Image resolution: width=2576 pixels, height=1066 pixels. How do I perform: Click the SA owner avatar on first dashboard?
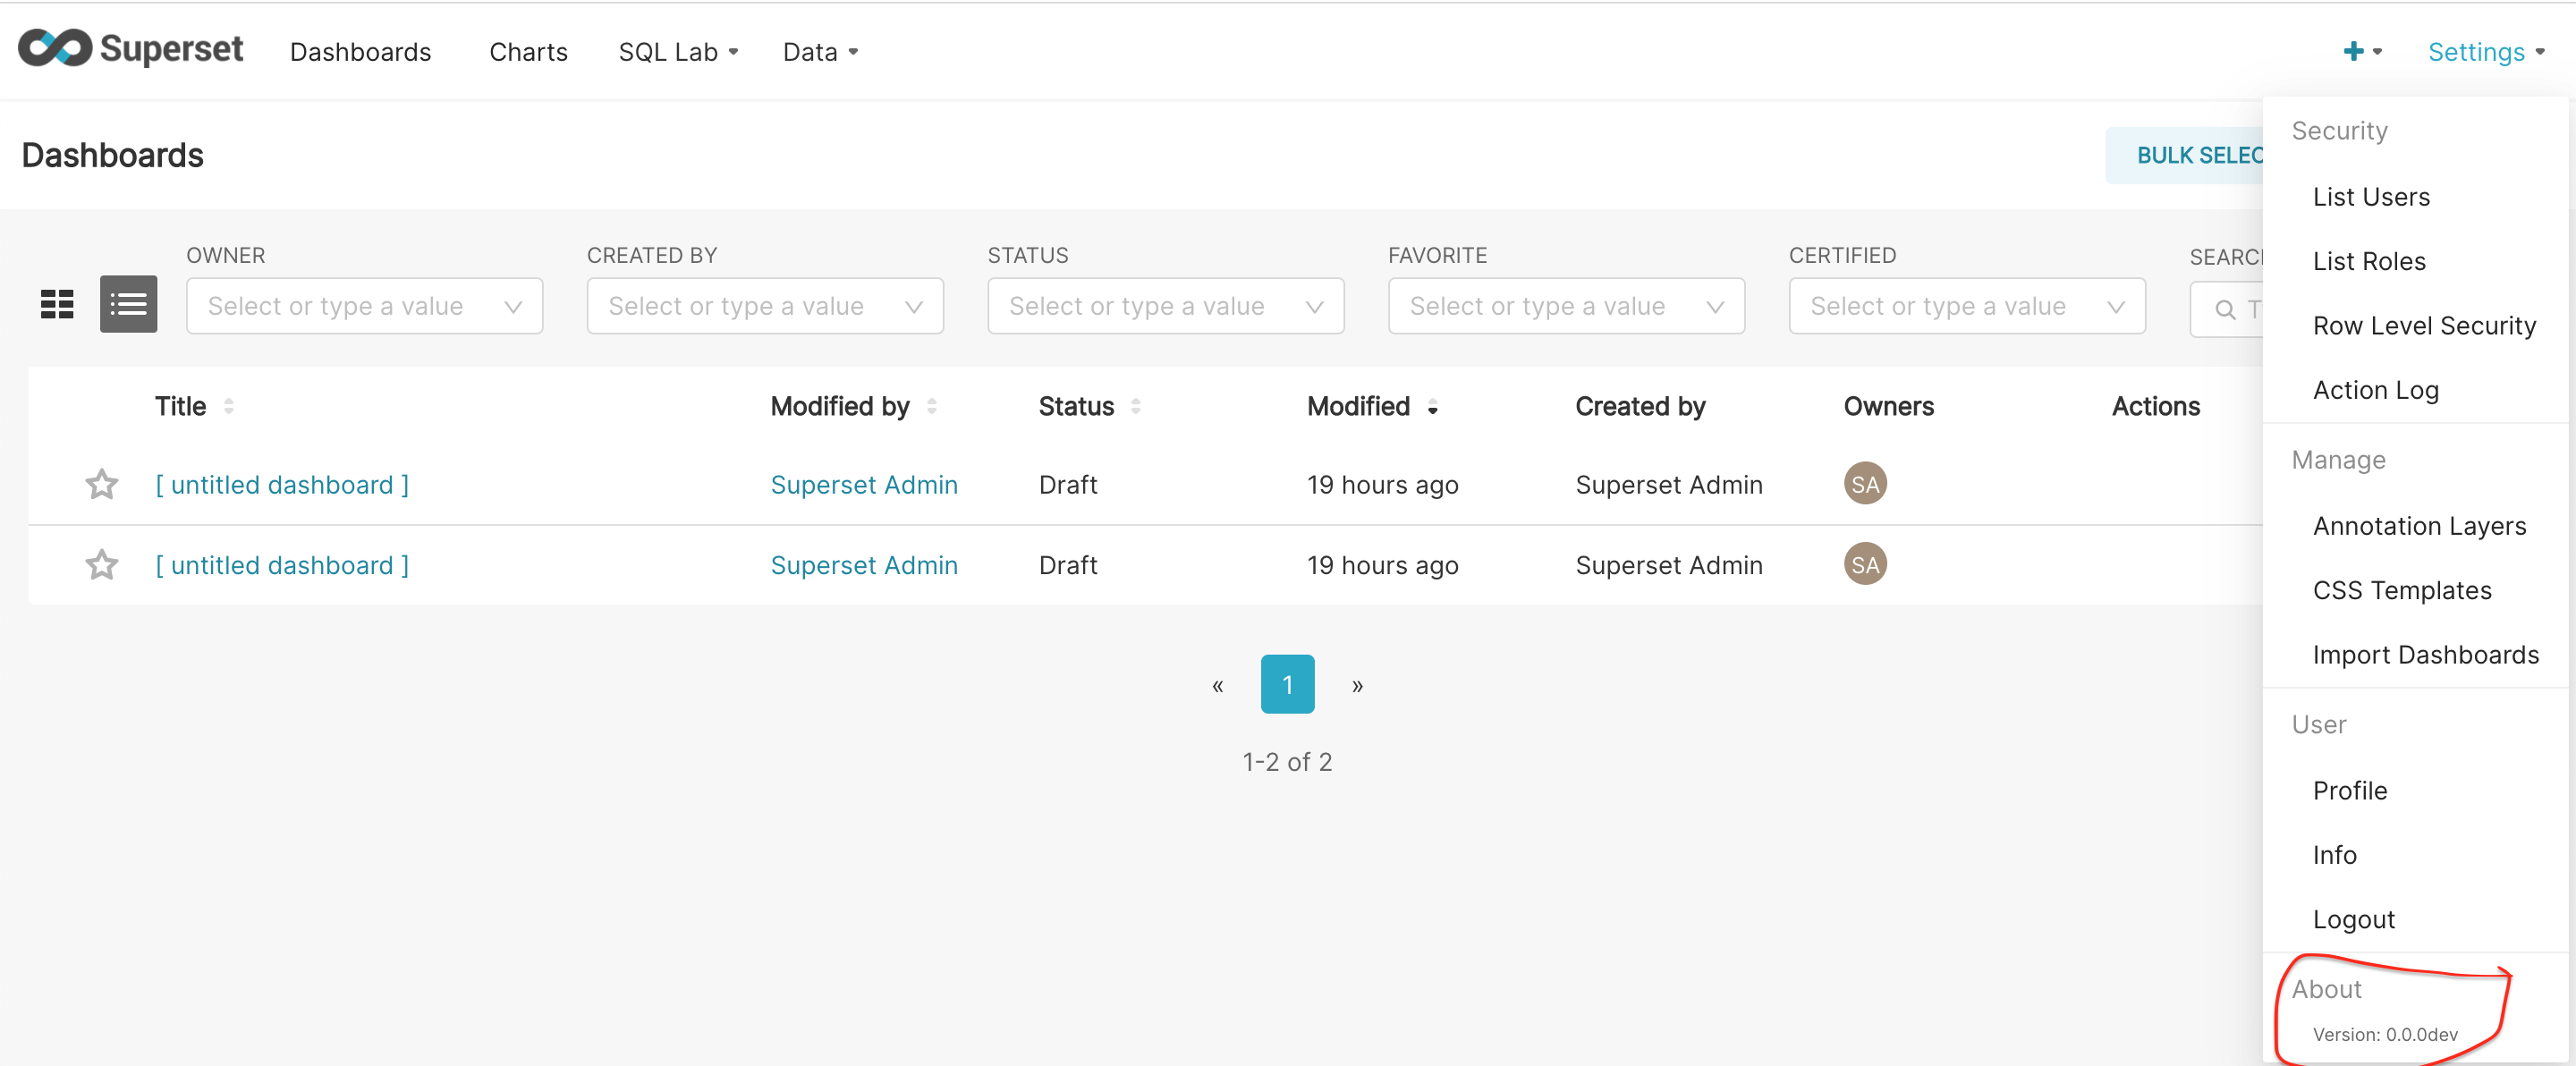(x=1864, y=483)
